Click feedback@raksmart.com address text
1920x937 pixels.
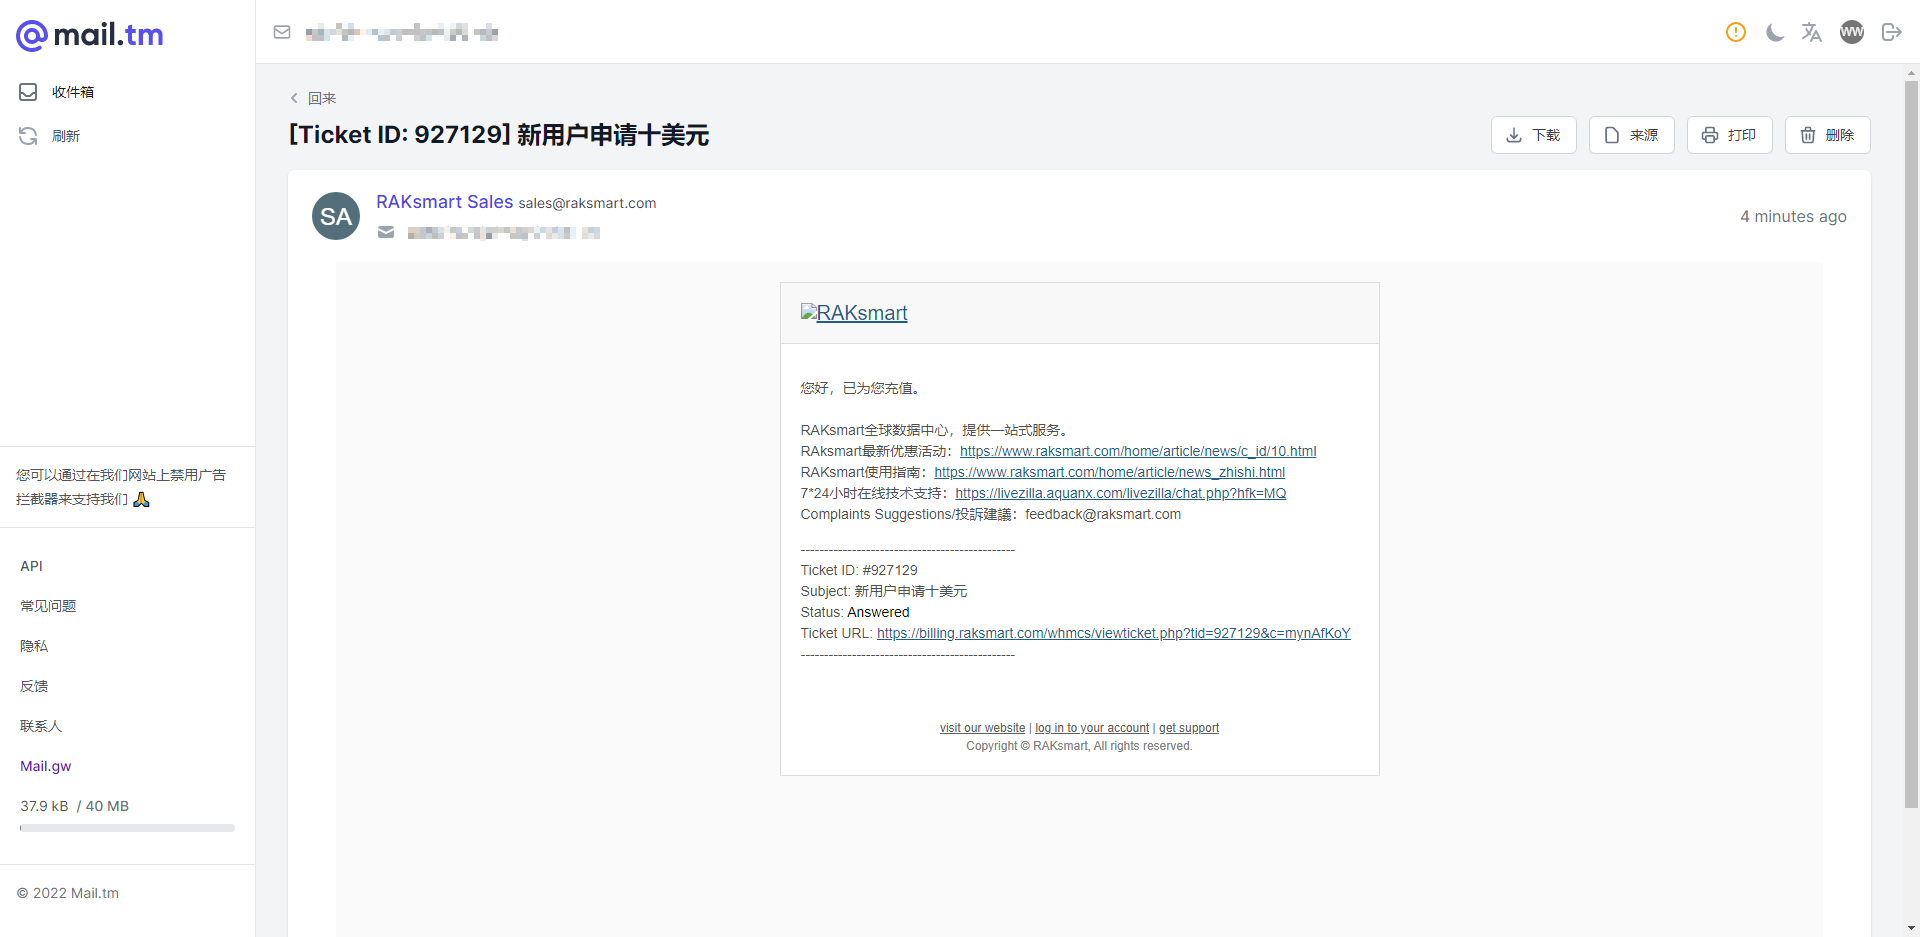point(1103,514)
